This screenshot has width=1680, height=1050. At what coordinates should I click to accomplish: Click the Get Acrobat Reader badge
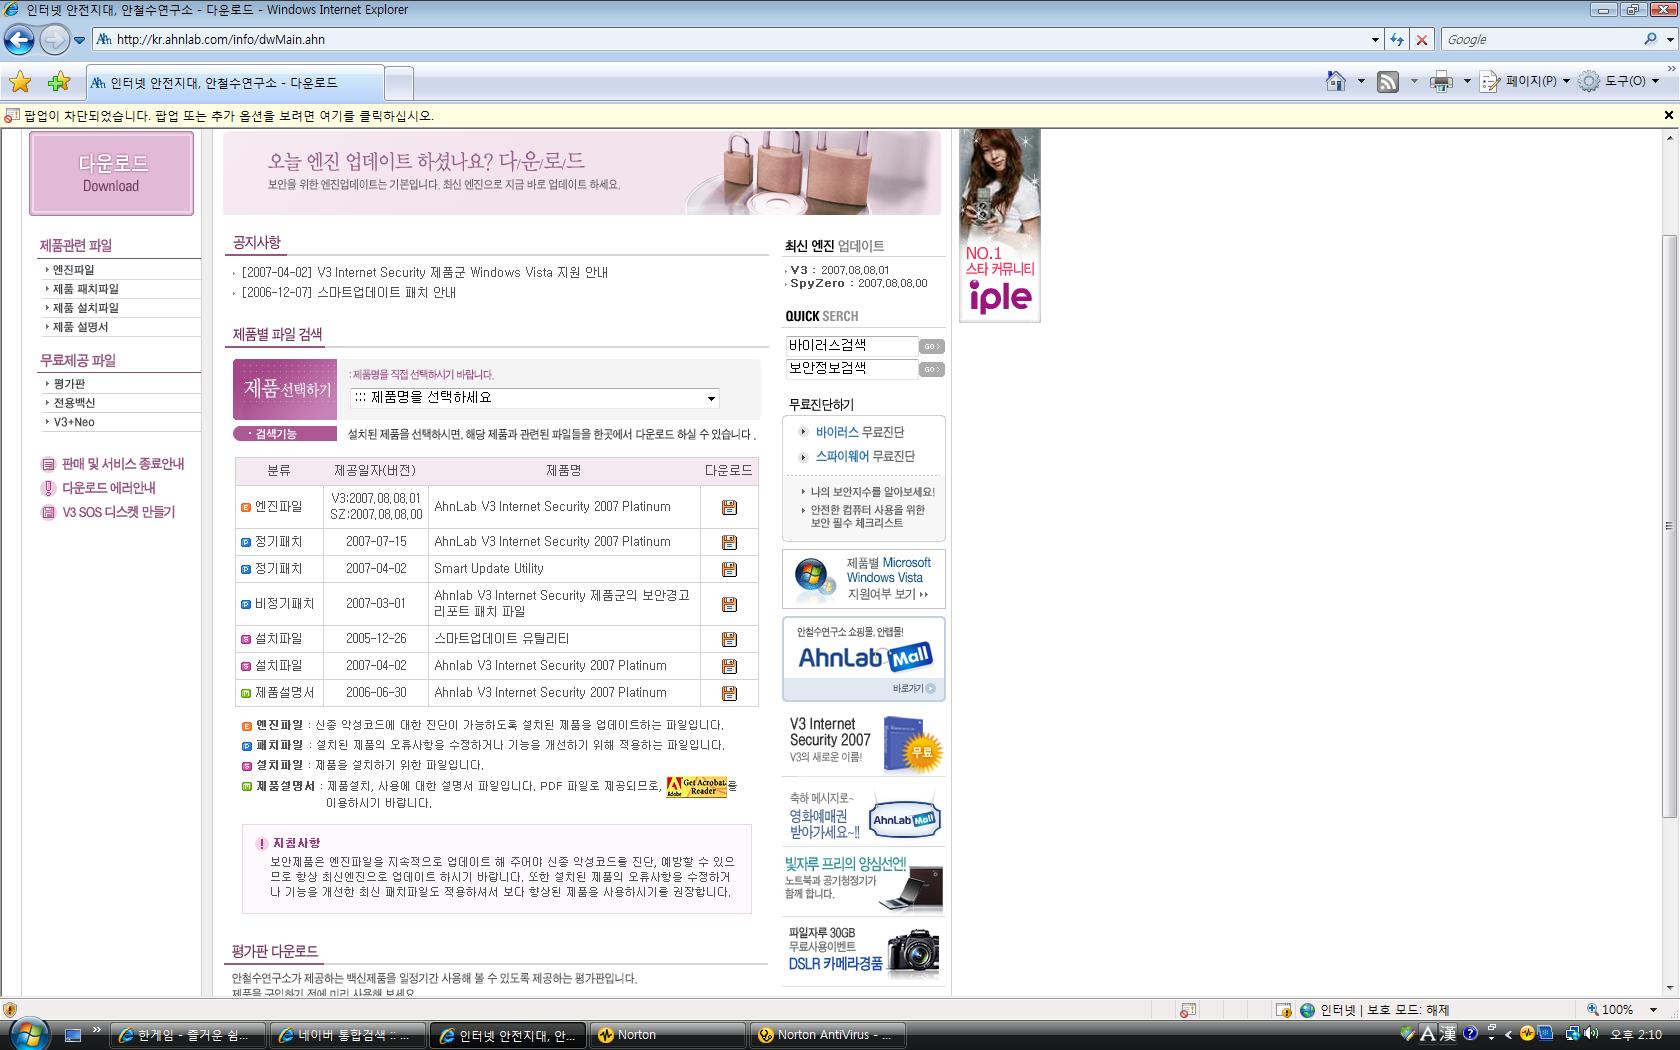coord(696,787)
